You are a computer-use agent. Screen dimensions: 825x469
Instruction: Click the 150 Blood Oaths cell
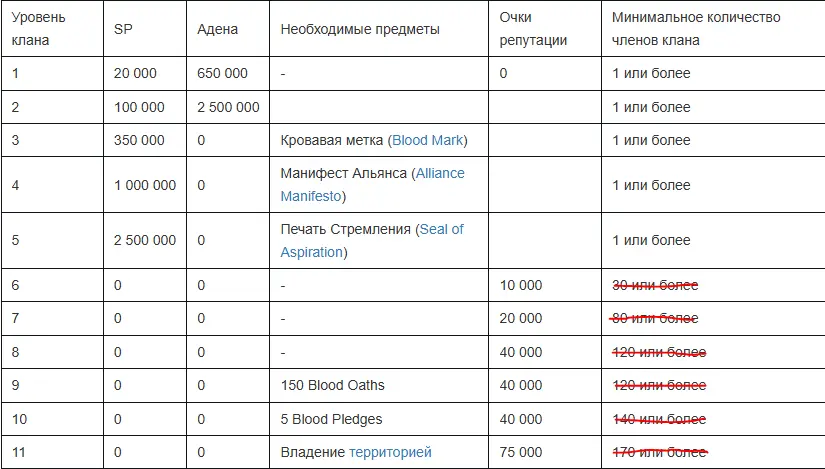(332, 386)
